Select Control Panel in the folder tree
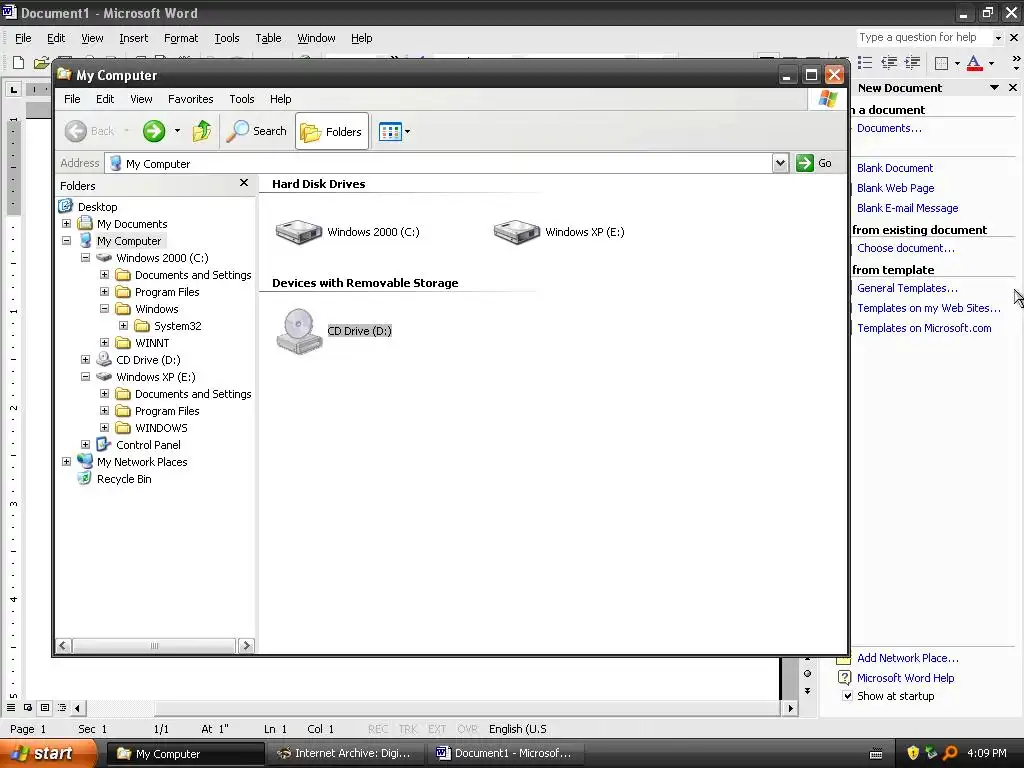Viewport: 1024px width, 768px height. click(148, 445)
